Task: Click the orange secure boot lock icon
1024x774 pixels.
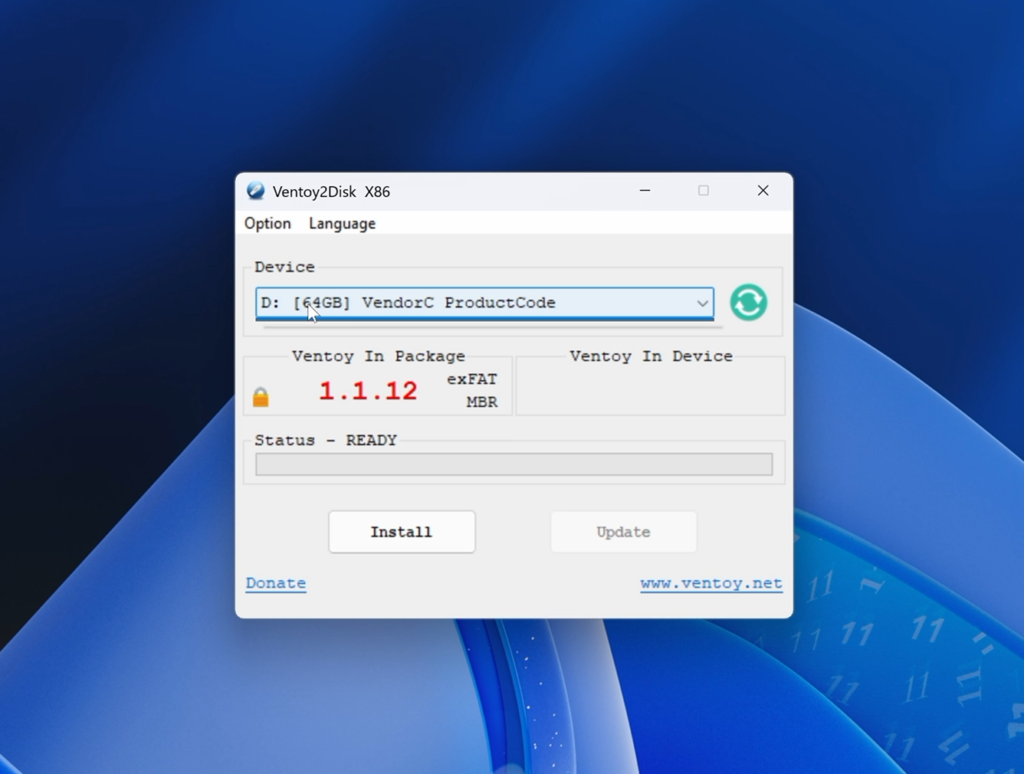Action: tap(261, 396)
